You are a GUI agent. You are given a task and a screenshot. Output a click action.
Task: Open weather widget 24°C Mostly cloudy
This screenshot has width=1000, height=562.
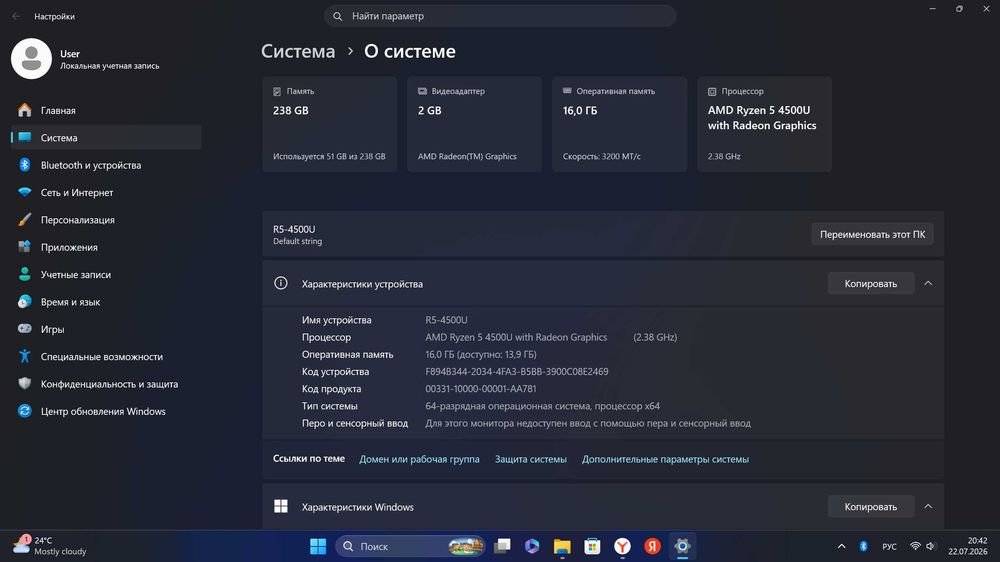point(50,546)
